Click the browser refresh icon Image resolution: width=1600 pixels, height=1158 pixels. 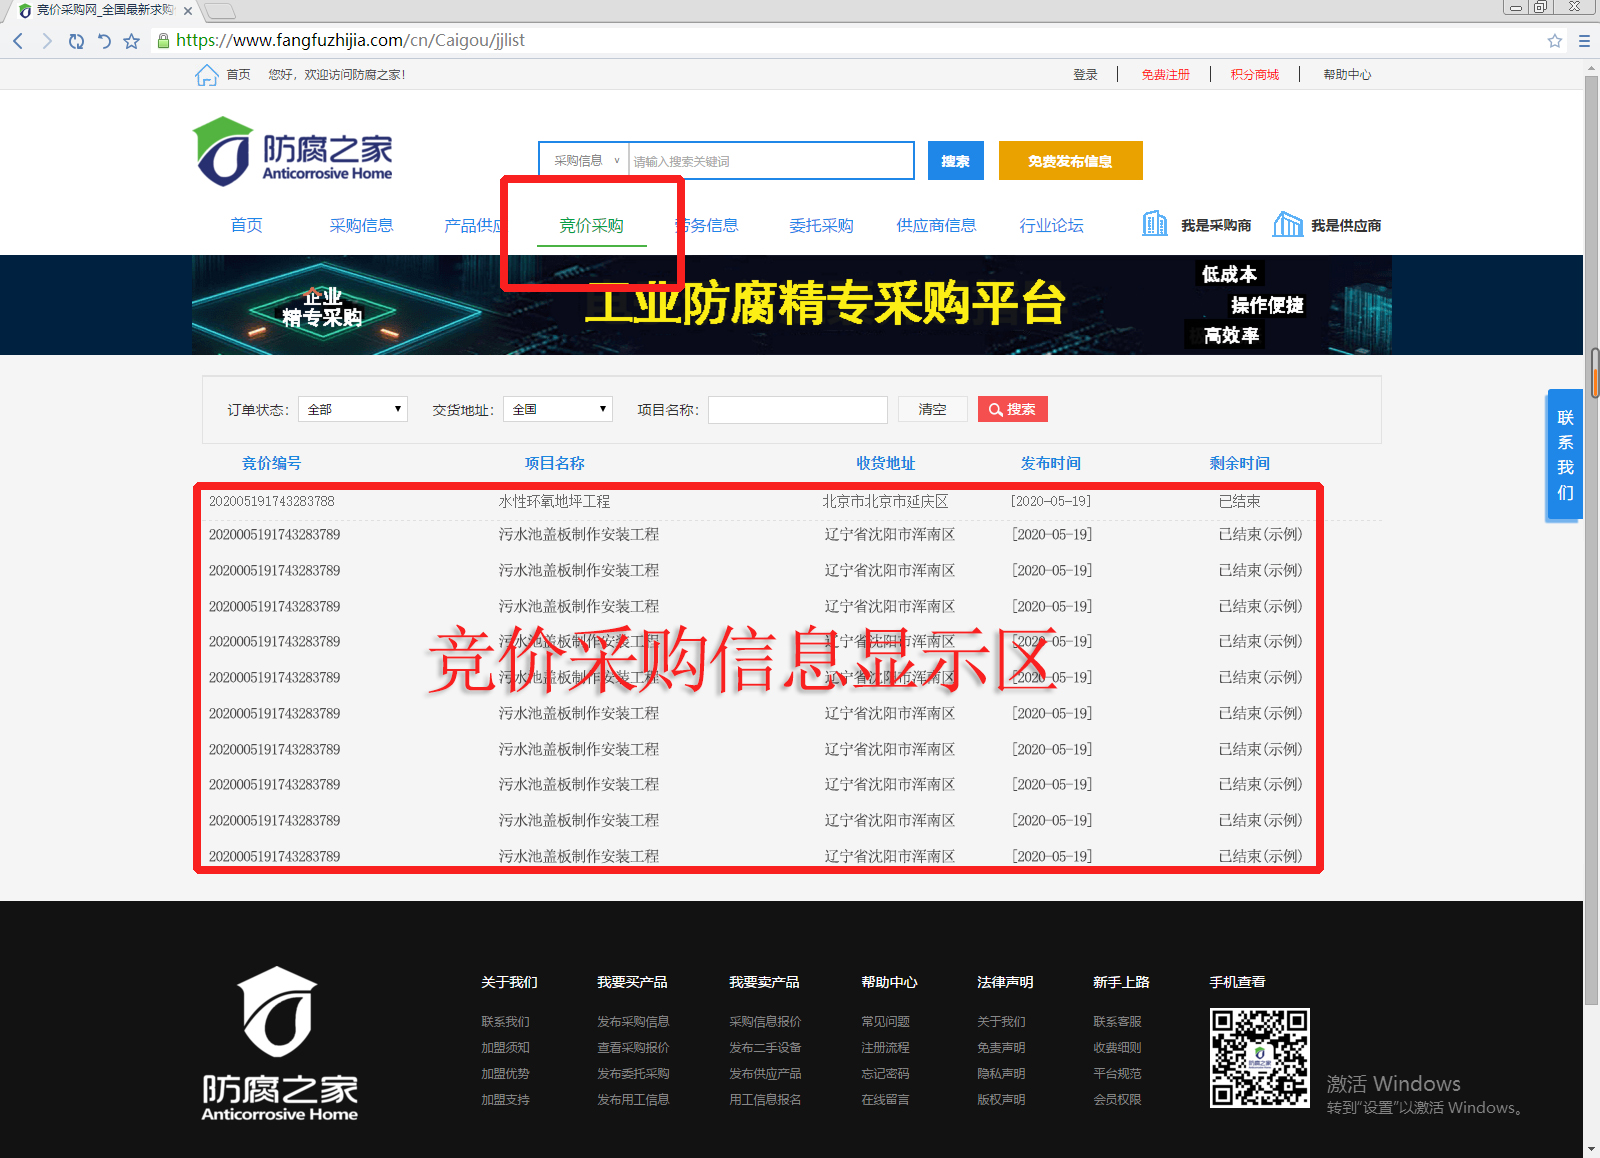[x=76, y=41]
